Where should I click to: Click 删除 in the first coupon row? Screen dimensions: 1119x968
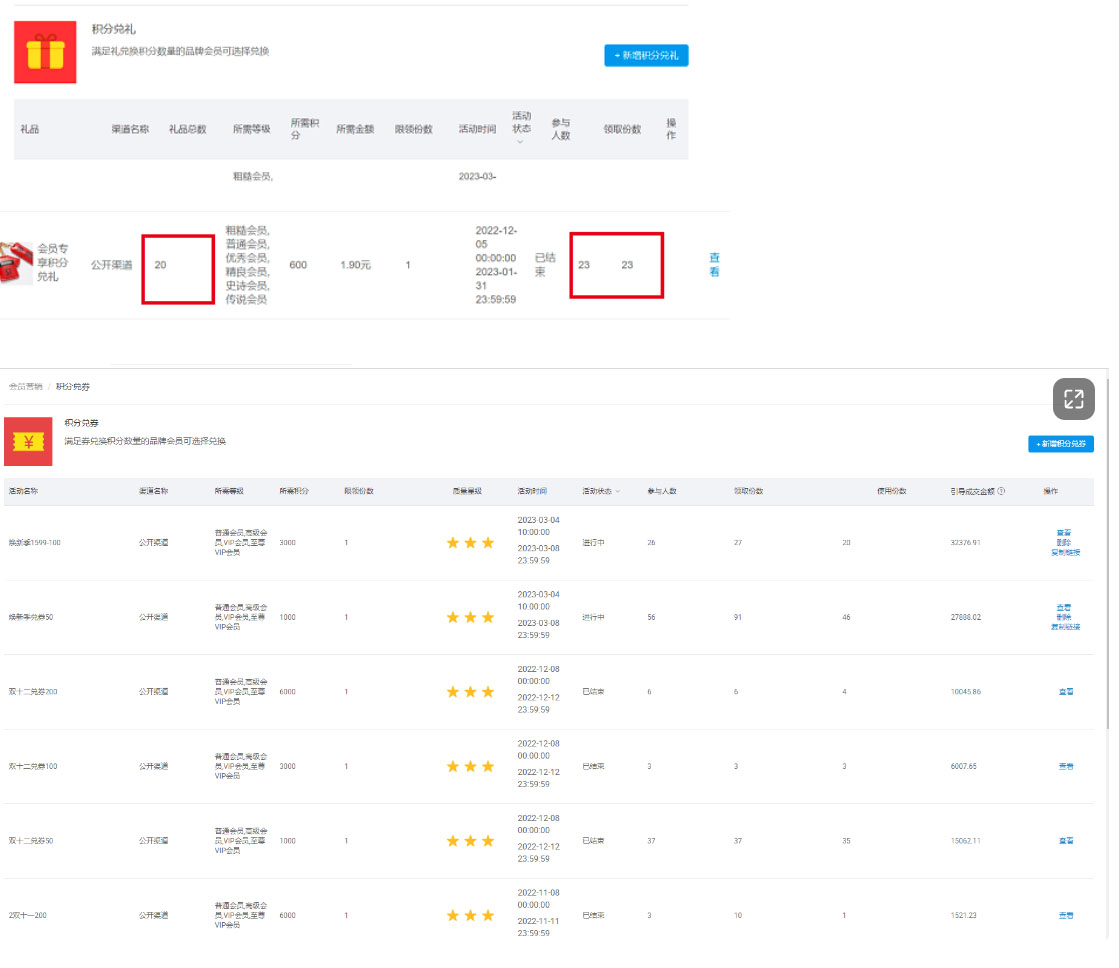(1064, 542)
